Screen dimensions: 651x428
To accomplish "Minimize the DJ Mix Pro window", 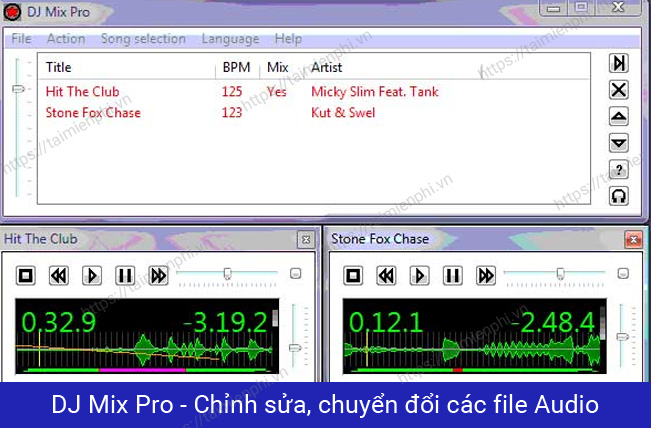I will tap(553, 7).
